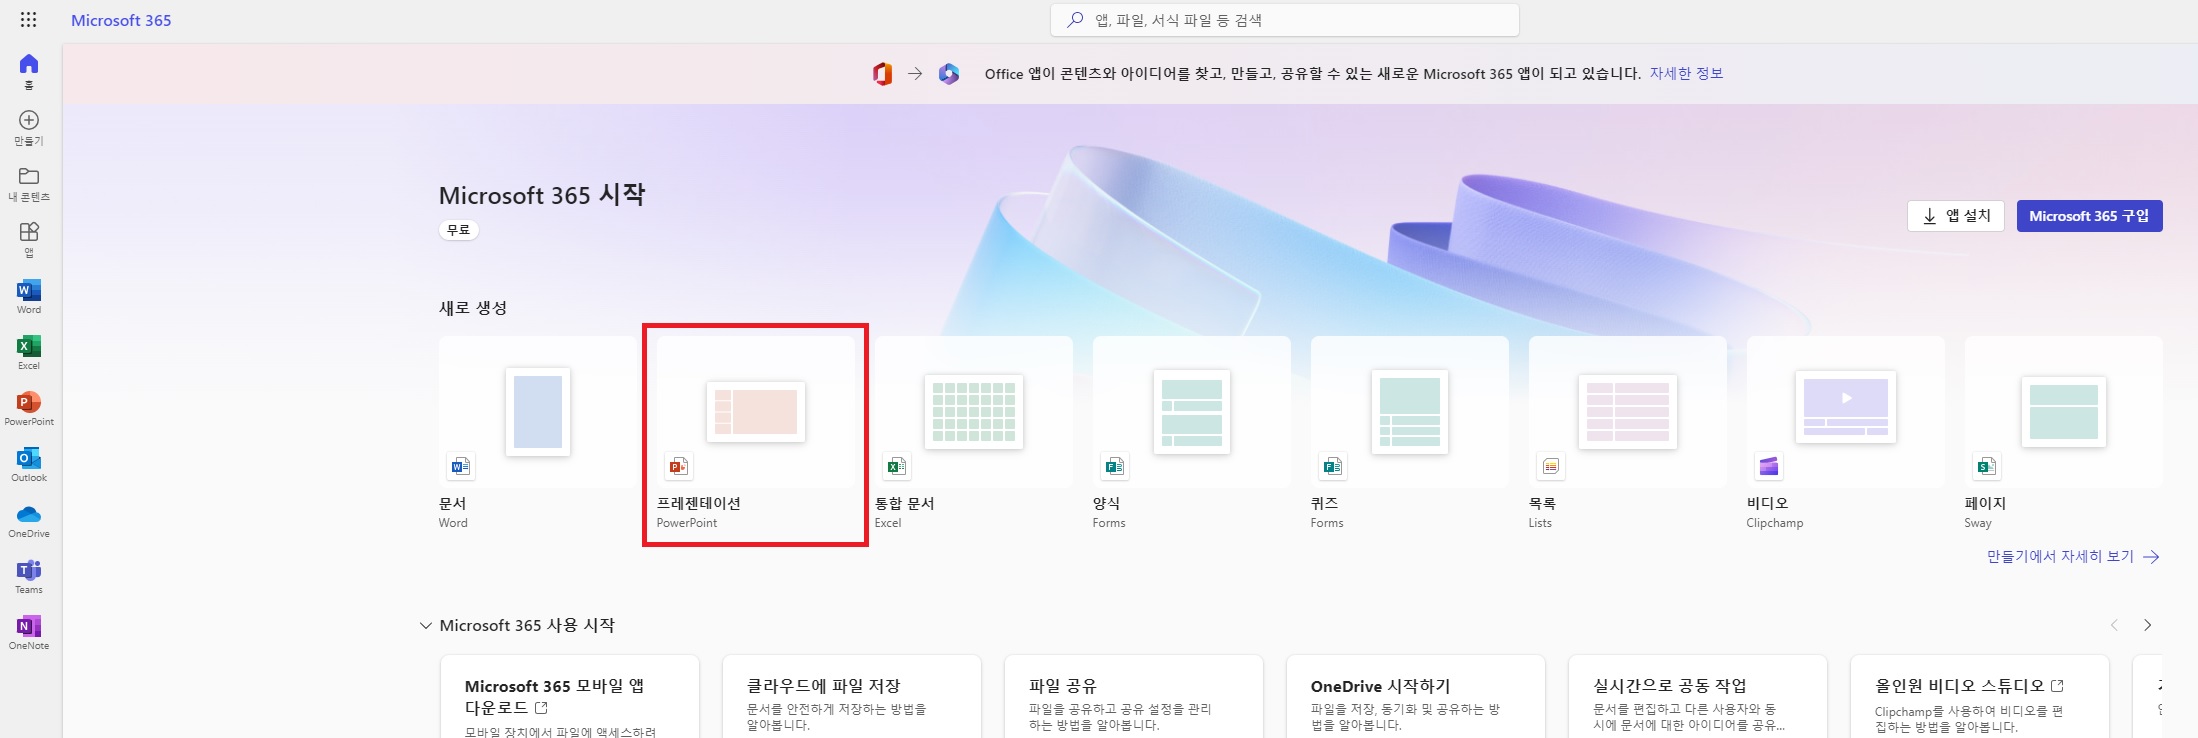Click the Lists icon on 목록 card
The width and height of the screenshot is (2198, 738).
coord(1551,466)
